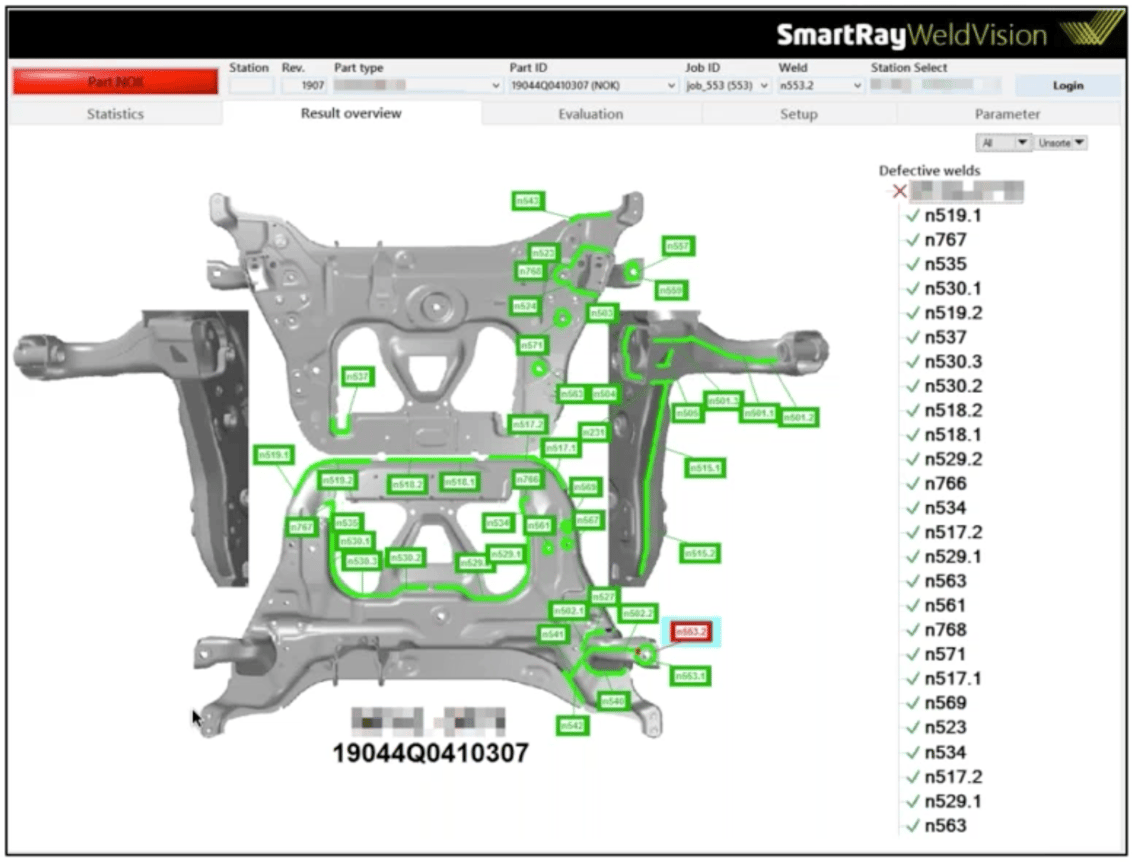
Task: Click the red X beside the defective welds entry
Action: point(899,192)
